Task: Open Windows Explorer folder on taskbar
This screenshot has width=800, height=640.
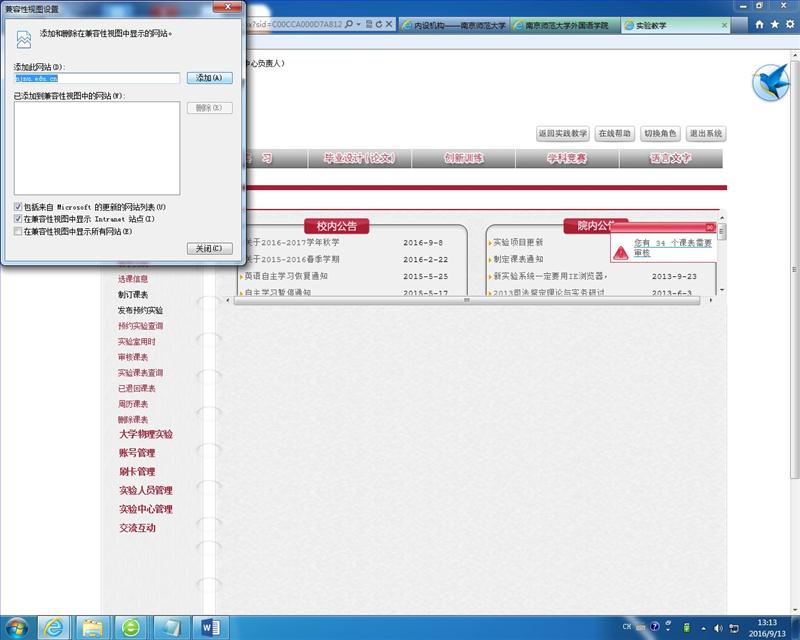Action: pos(92,626)
